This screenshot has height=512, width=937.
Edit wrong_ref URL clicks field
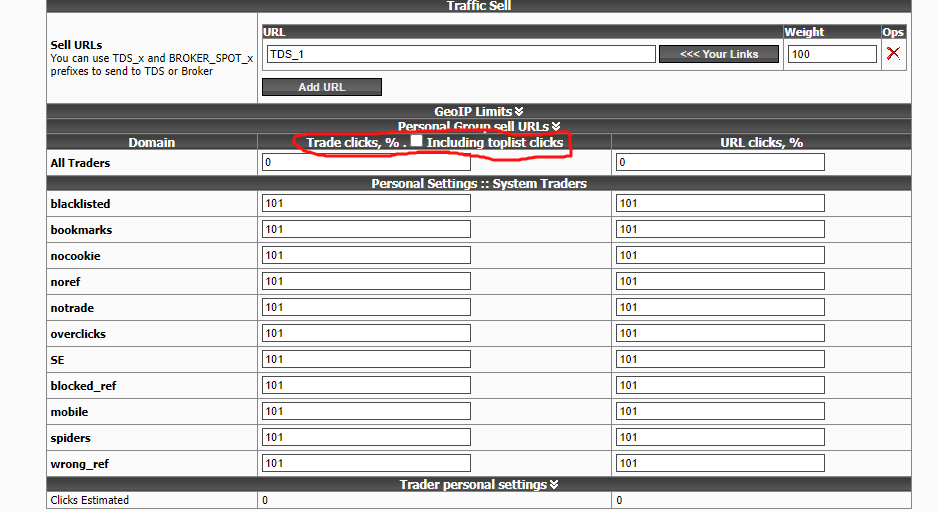tap(720, 463)
